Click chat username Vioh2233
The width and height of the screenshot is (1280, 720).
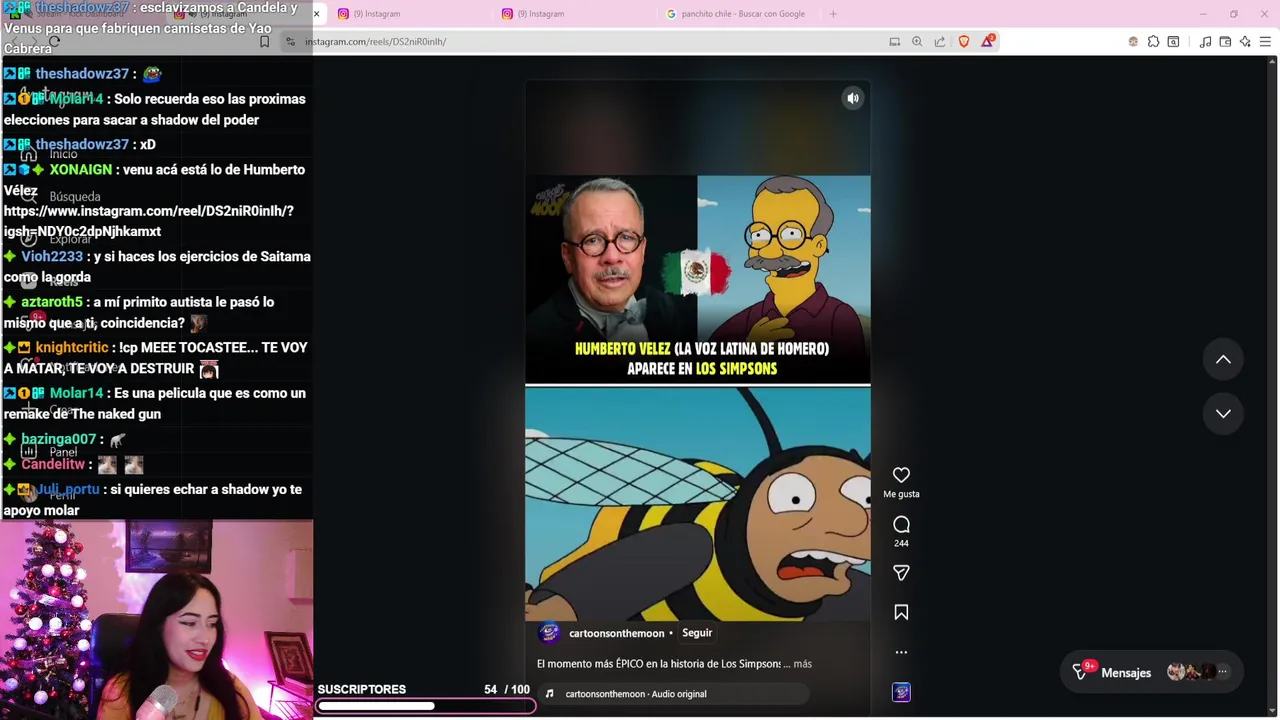pyautogui.click(x=52, y=257)
